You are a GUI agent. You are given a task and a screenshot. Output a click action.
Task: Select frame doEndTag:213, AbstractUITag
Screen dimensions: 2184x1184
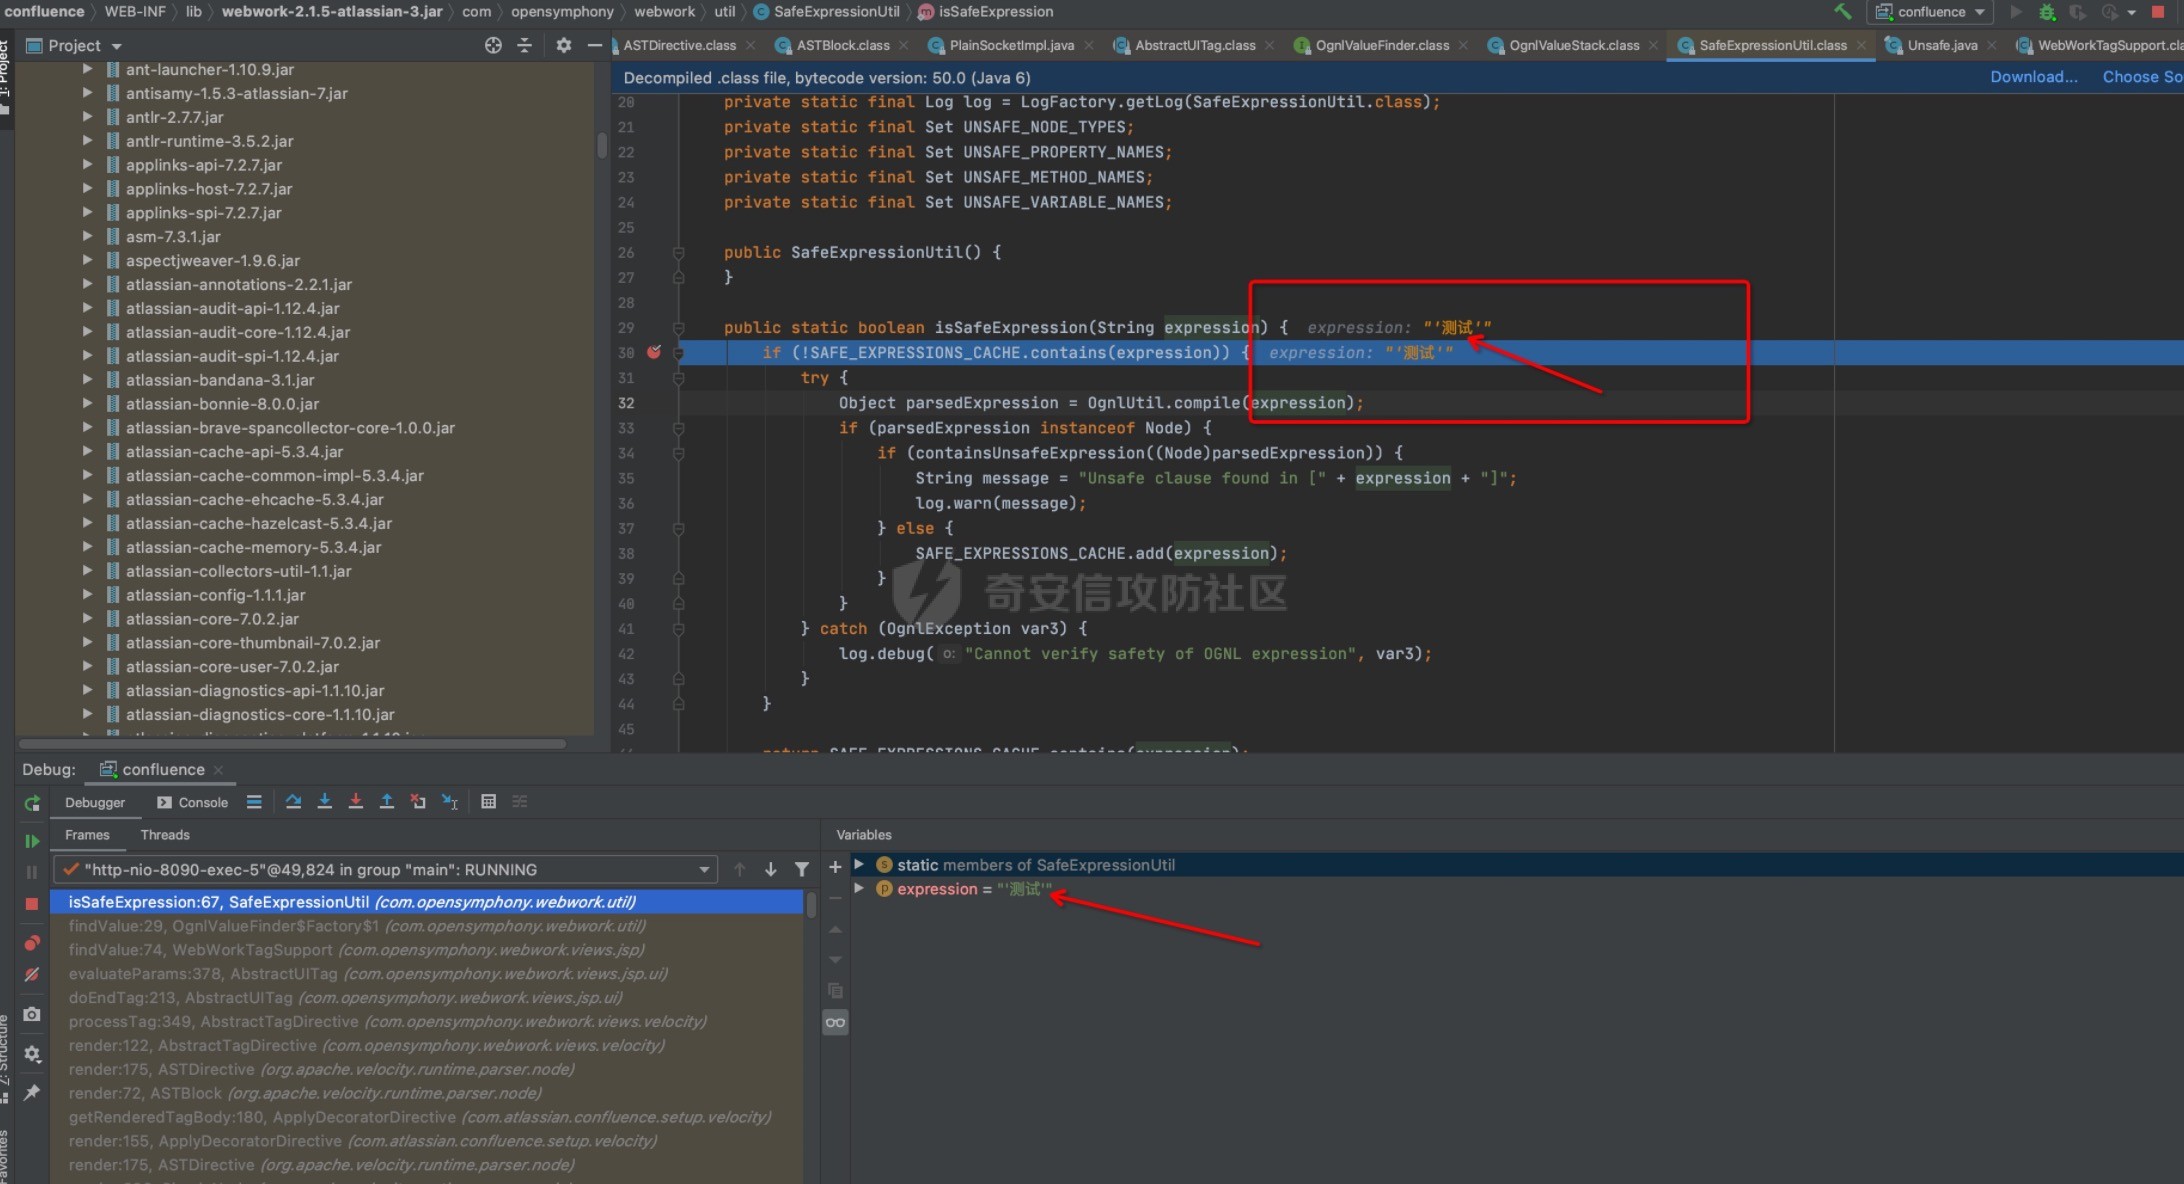[x=427, y=998]
